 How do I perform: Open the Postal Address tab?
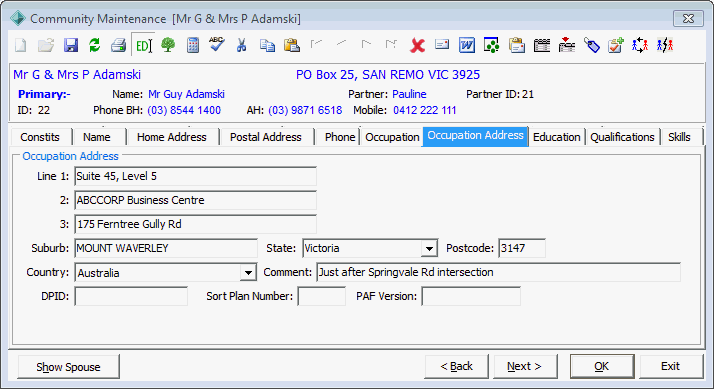[x=265, y=137]
